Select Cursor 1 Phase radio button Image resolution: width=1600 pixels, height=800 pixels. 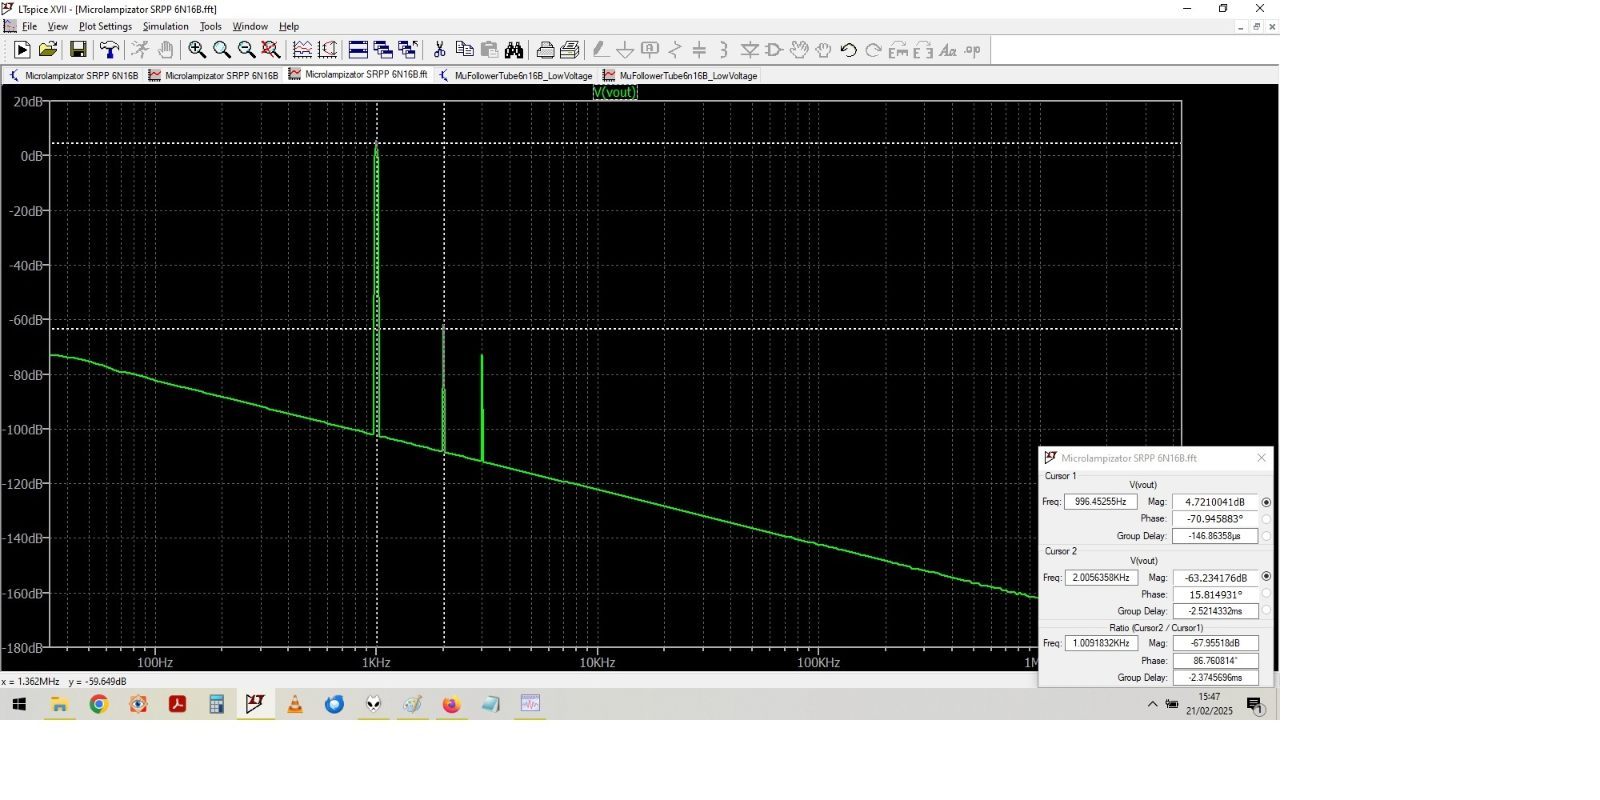coord(1266,519)
